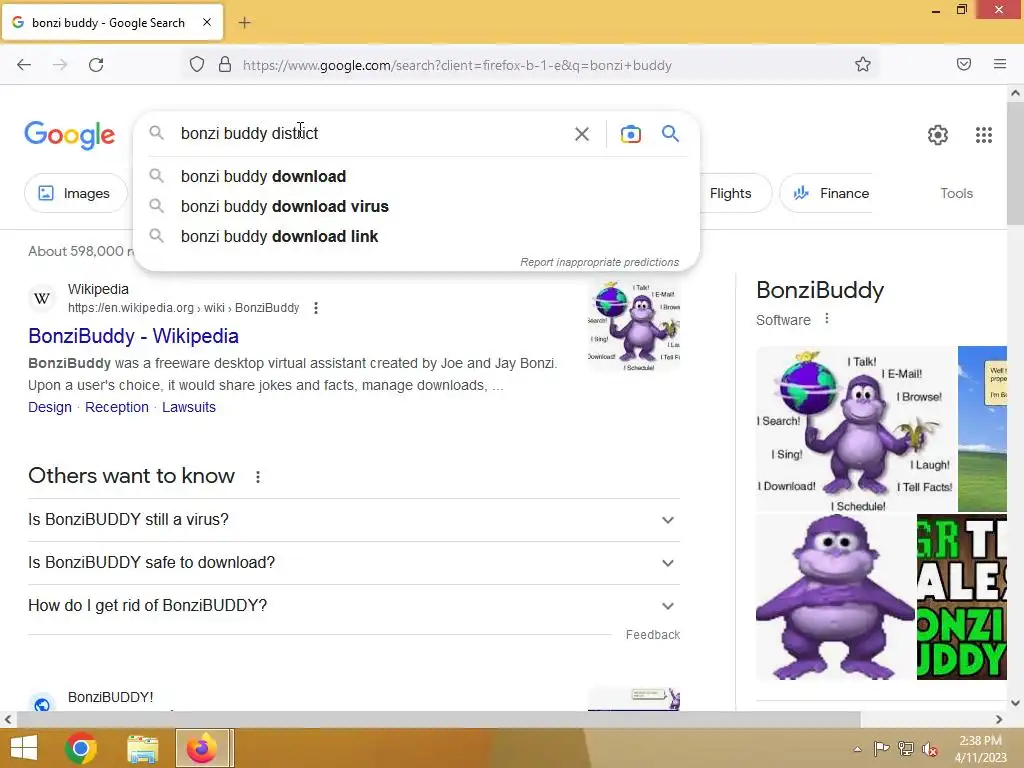Close the bonzi buddy Google Search tab
This screenshot has height=768, width=1024.
(206, 22)
